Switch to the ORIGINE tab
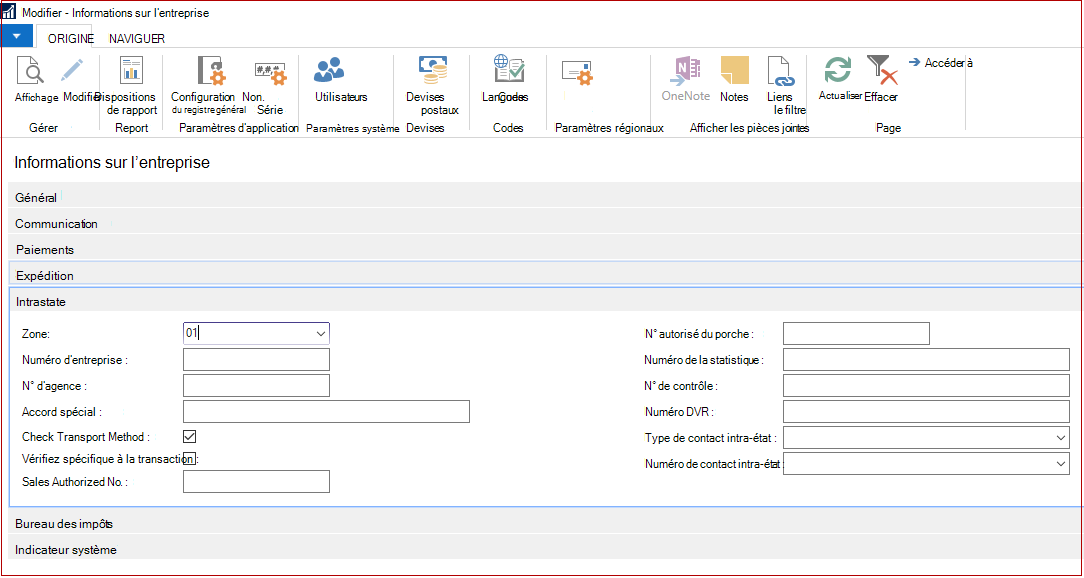Image resolution: width=1084 pixels, height=578 pixels. point(70,39)
